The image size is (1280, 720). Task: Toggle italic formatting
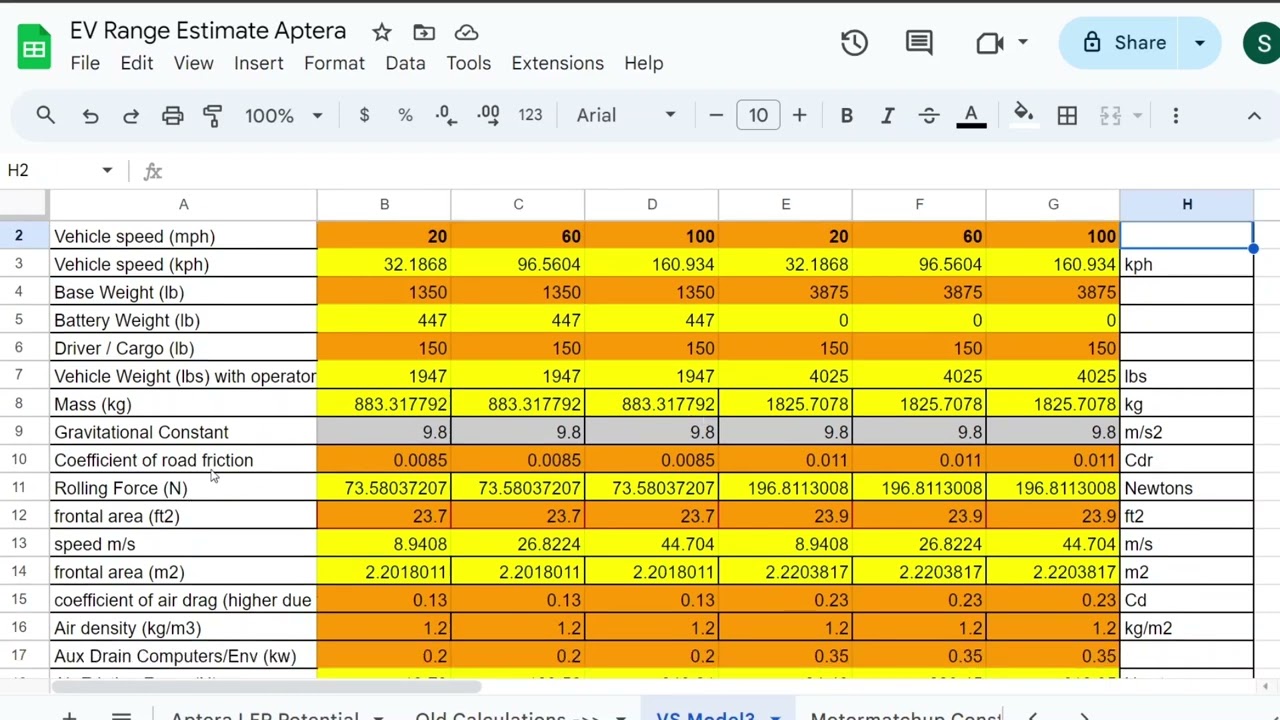(887, 115)
